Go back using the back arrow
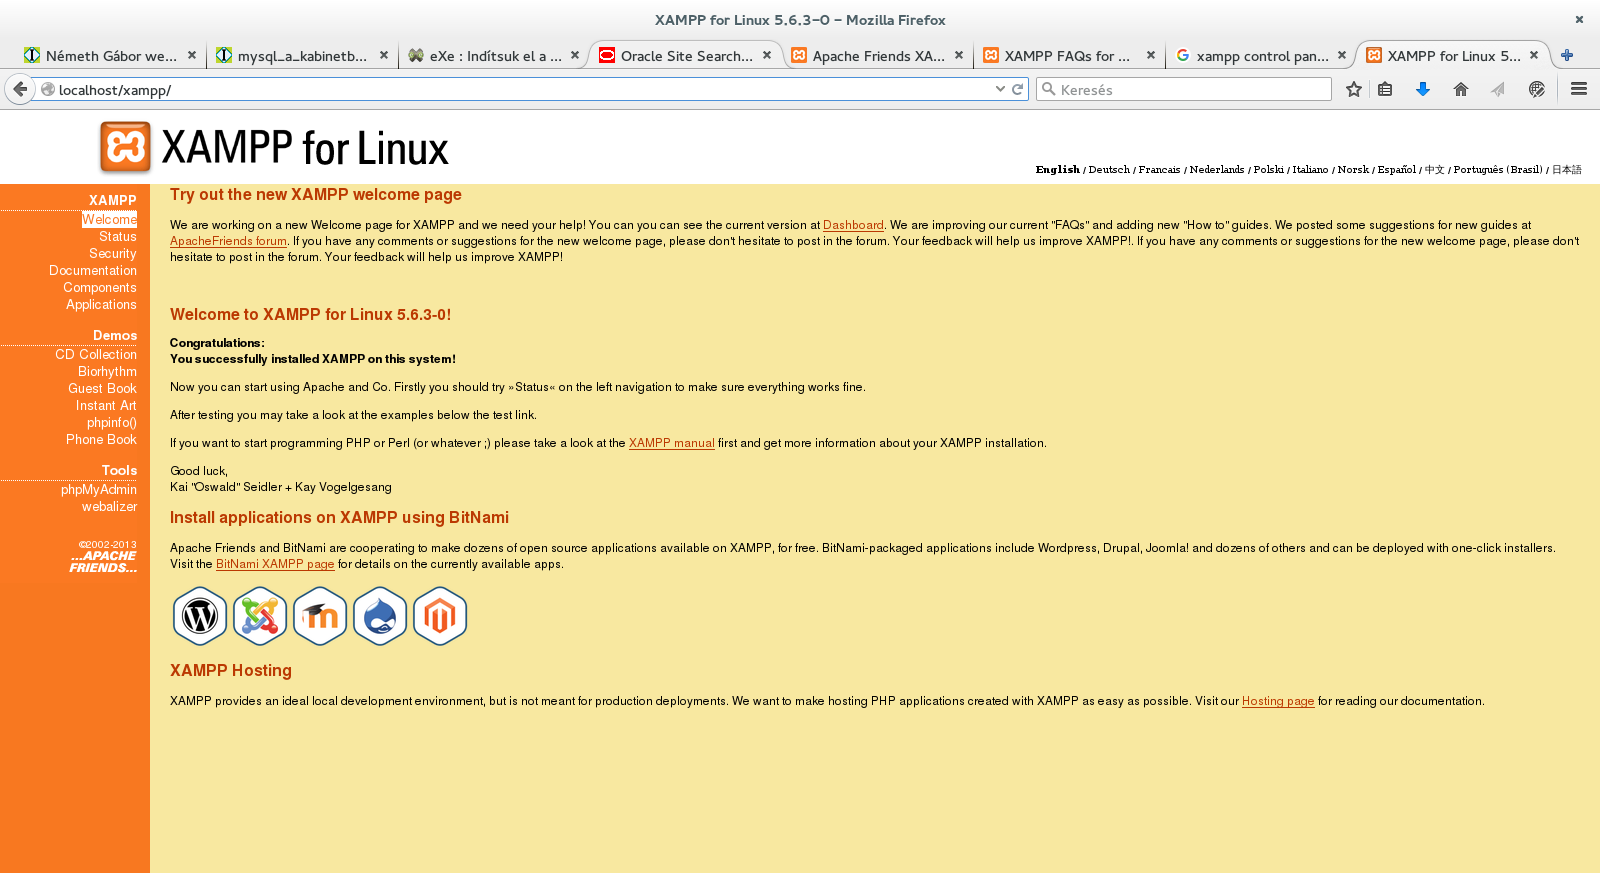Image resolution: width=1600 pixels, height=873 pixels. 20,90
